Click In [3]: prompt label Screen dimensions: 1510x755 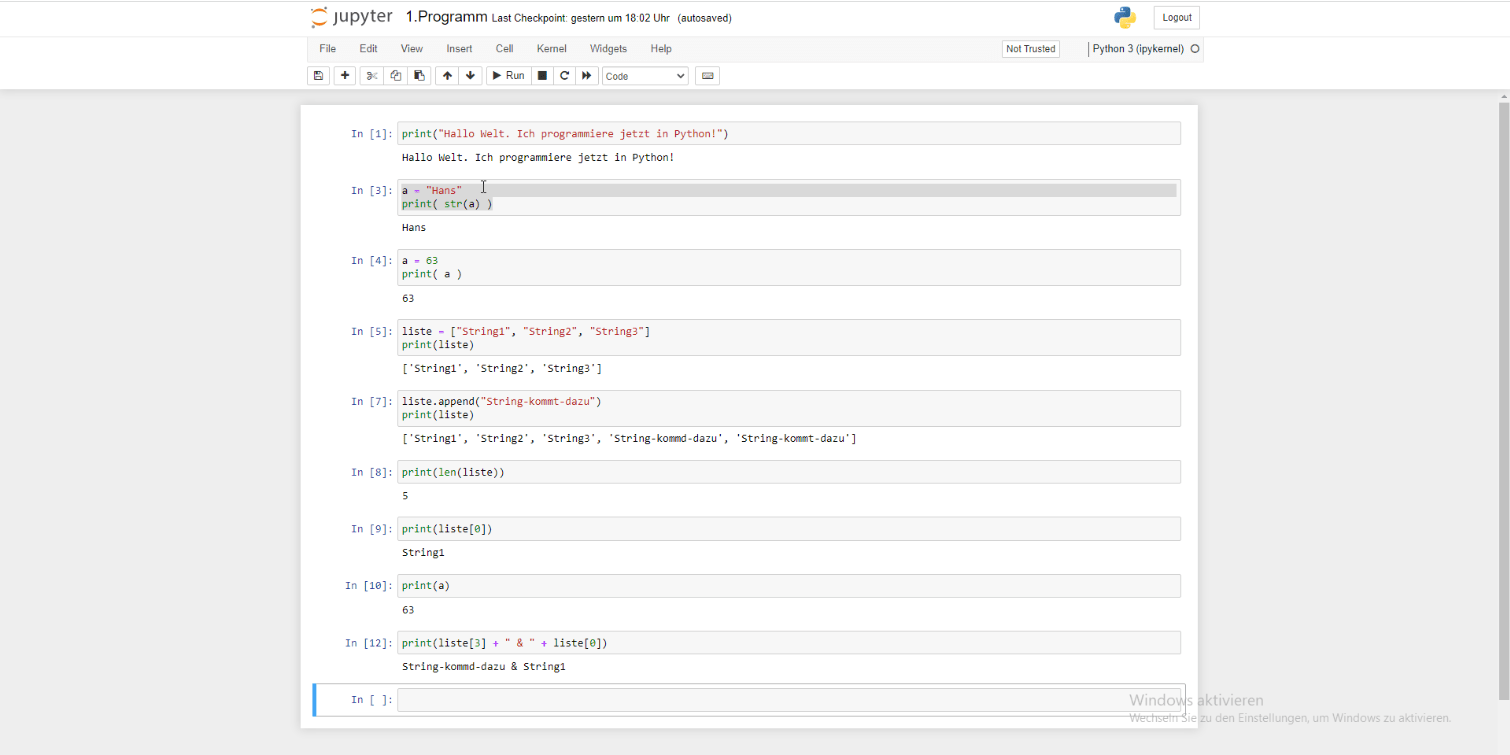(x=371, y=191)
